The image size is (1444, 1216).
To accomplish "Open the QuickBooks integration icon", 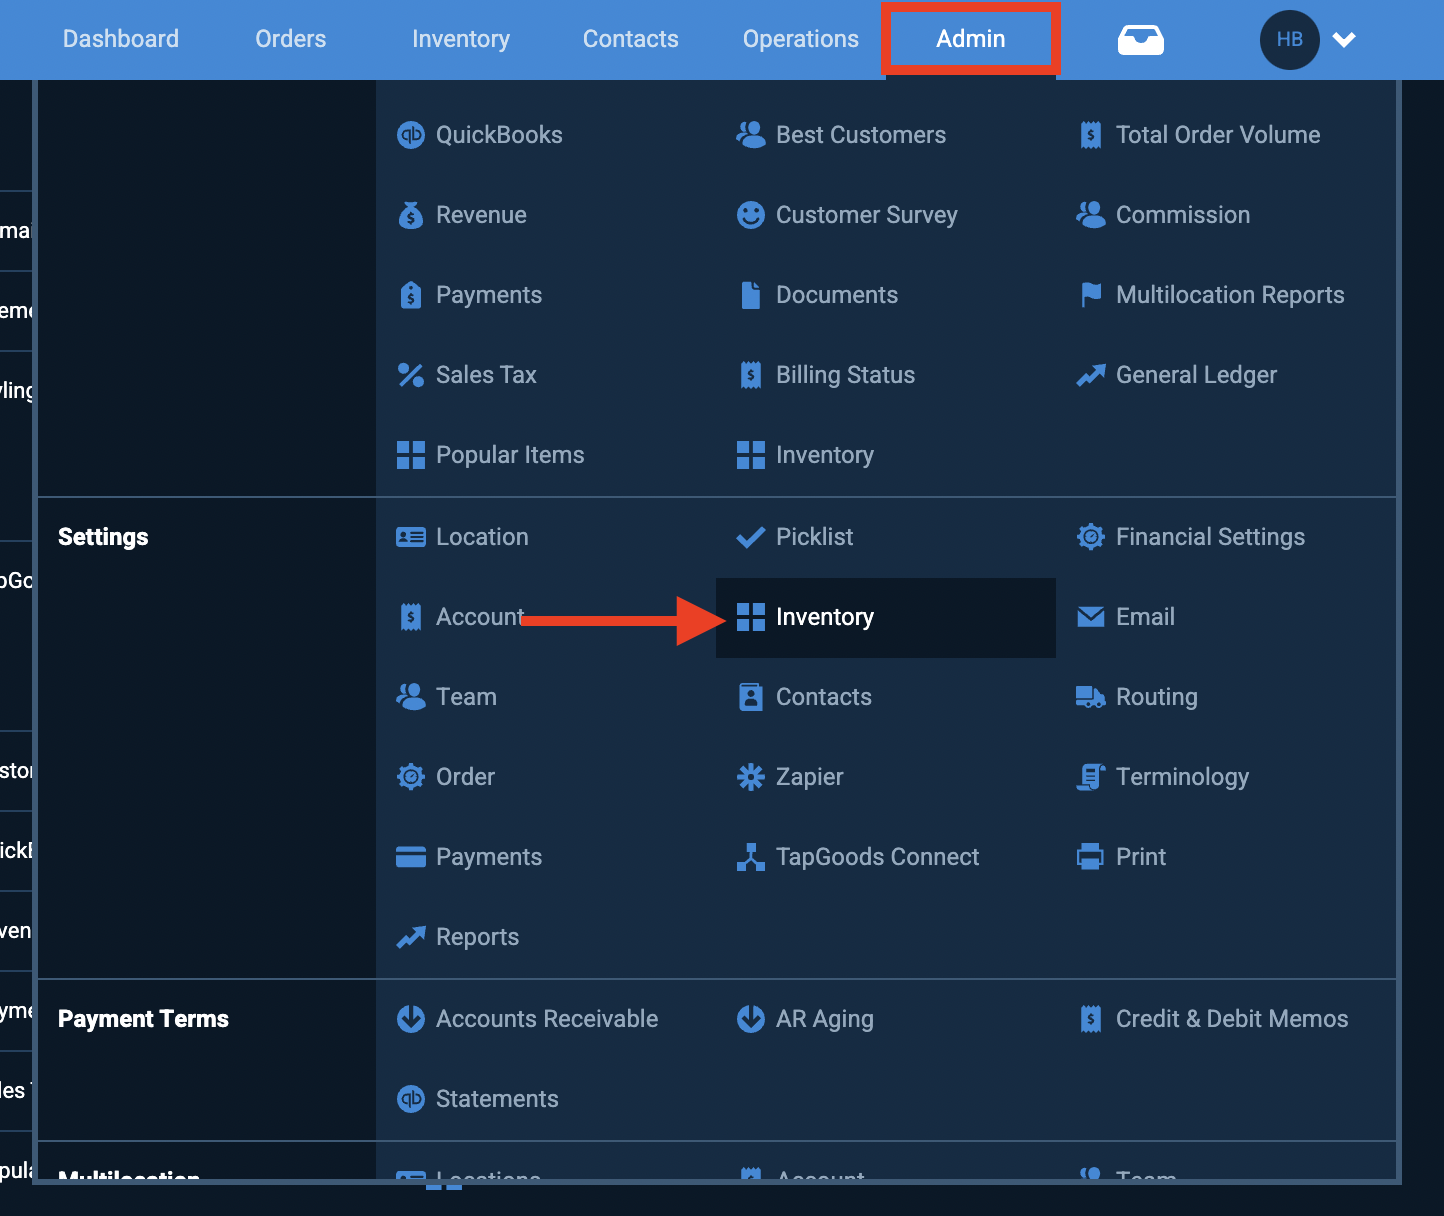I will coord(411,134).
